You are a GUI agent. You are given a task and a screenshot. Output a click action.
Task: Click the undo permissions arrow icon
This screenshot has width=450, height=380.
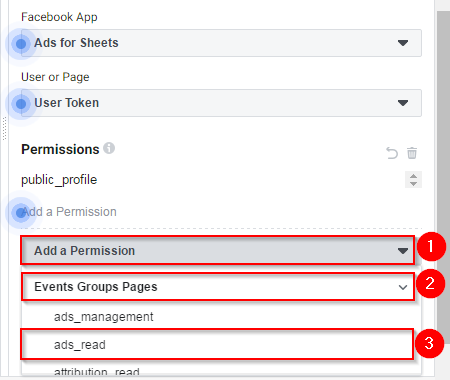(392, 153)
